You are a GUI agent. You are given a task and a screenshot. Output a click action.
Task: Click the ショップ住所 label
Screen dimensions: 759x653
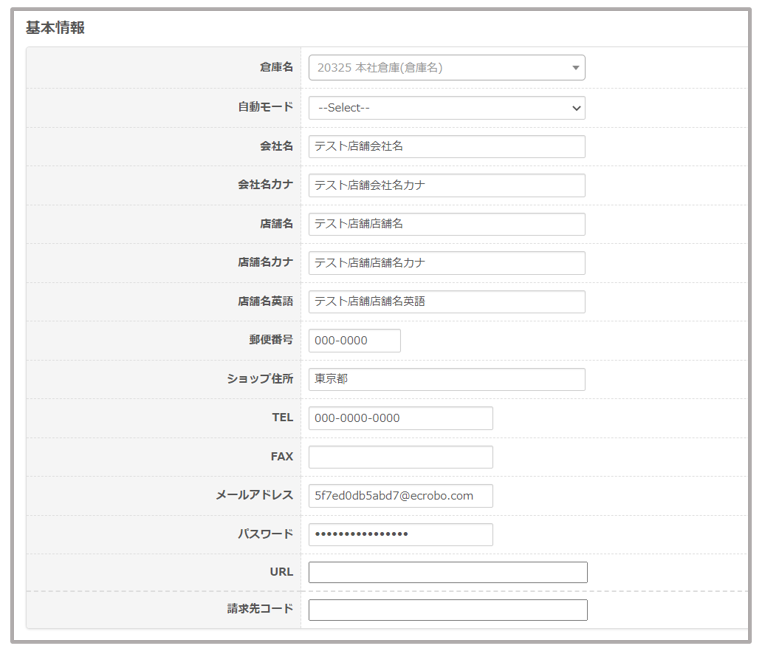pyautogui.click(x=260, y=379)
